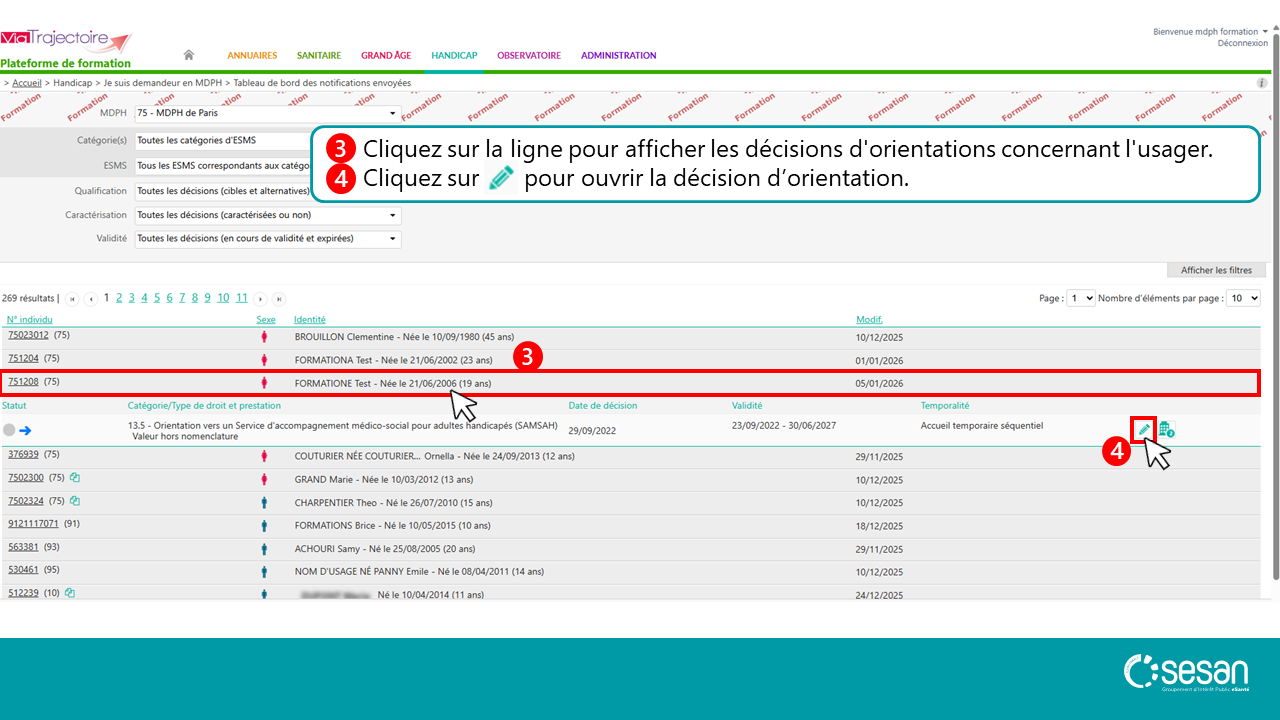Click the copy icon next to individual 7502300
The width and height of the screenshot is (1280, 720).
click(75, 478)
